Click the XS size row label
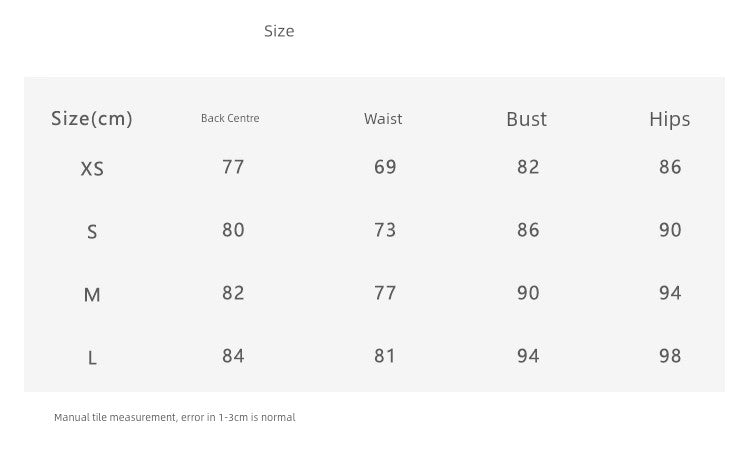This screenshot has width=750, height=450. tap(92, 169)
